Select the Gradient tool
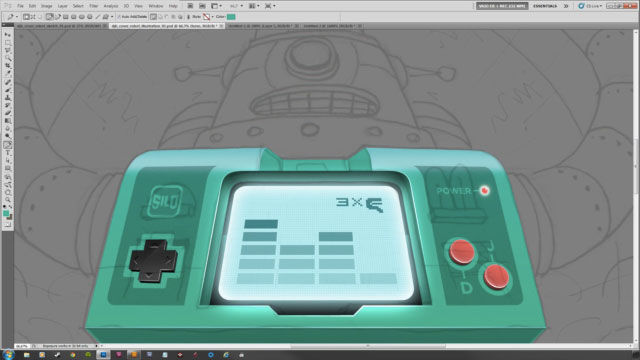This screenshot has height=360, width=640. 8,121
